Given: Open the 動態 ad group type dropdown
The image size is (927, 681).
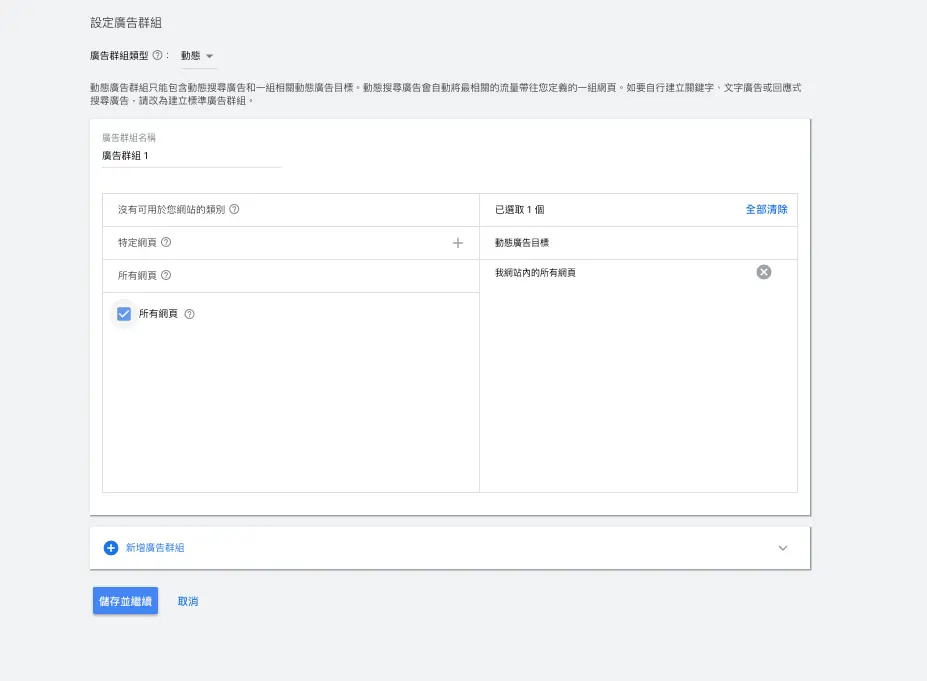Looking at the screenshot, I should pos(197,56).
